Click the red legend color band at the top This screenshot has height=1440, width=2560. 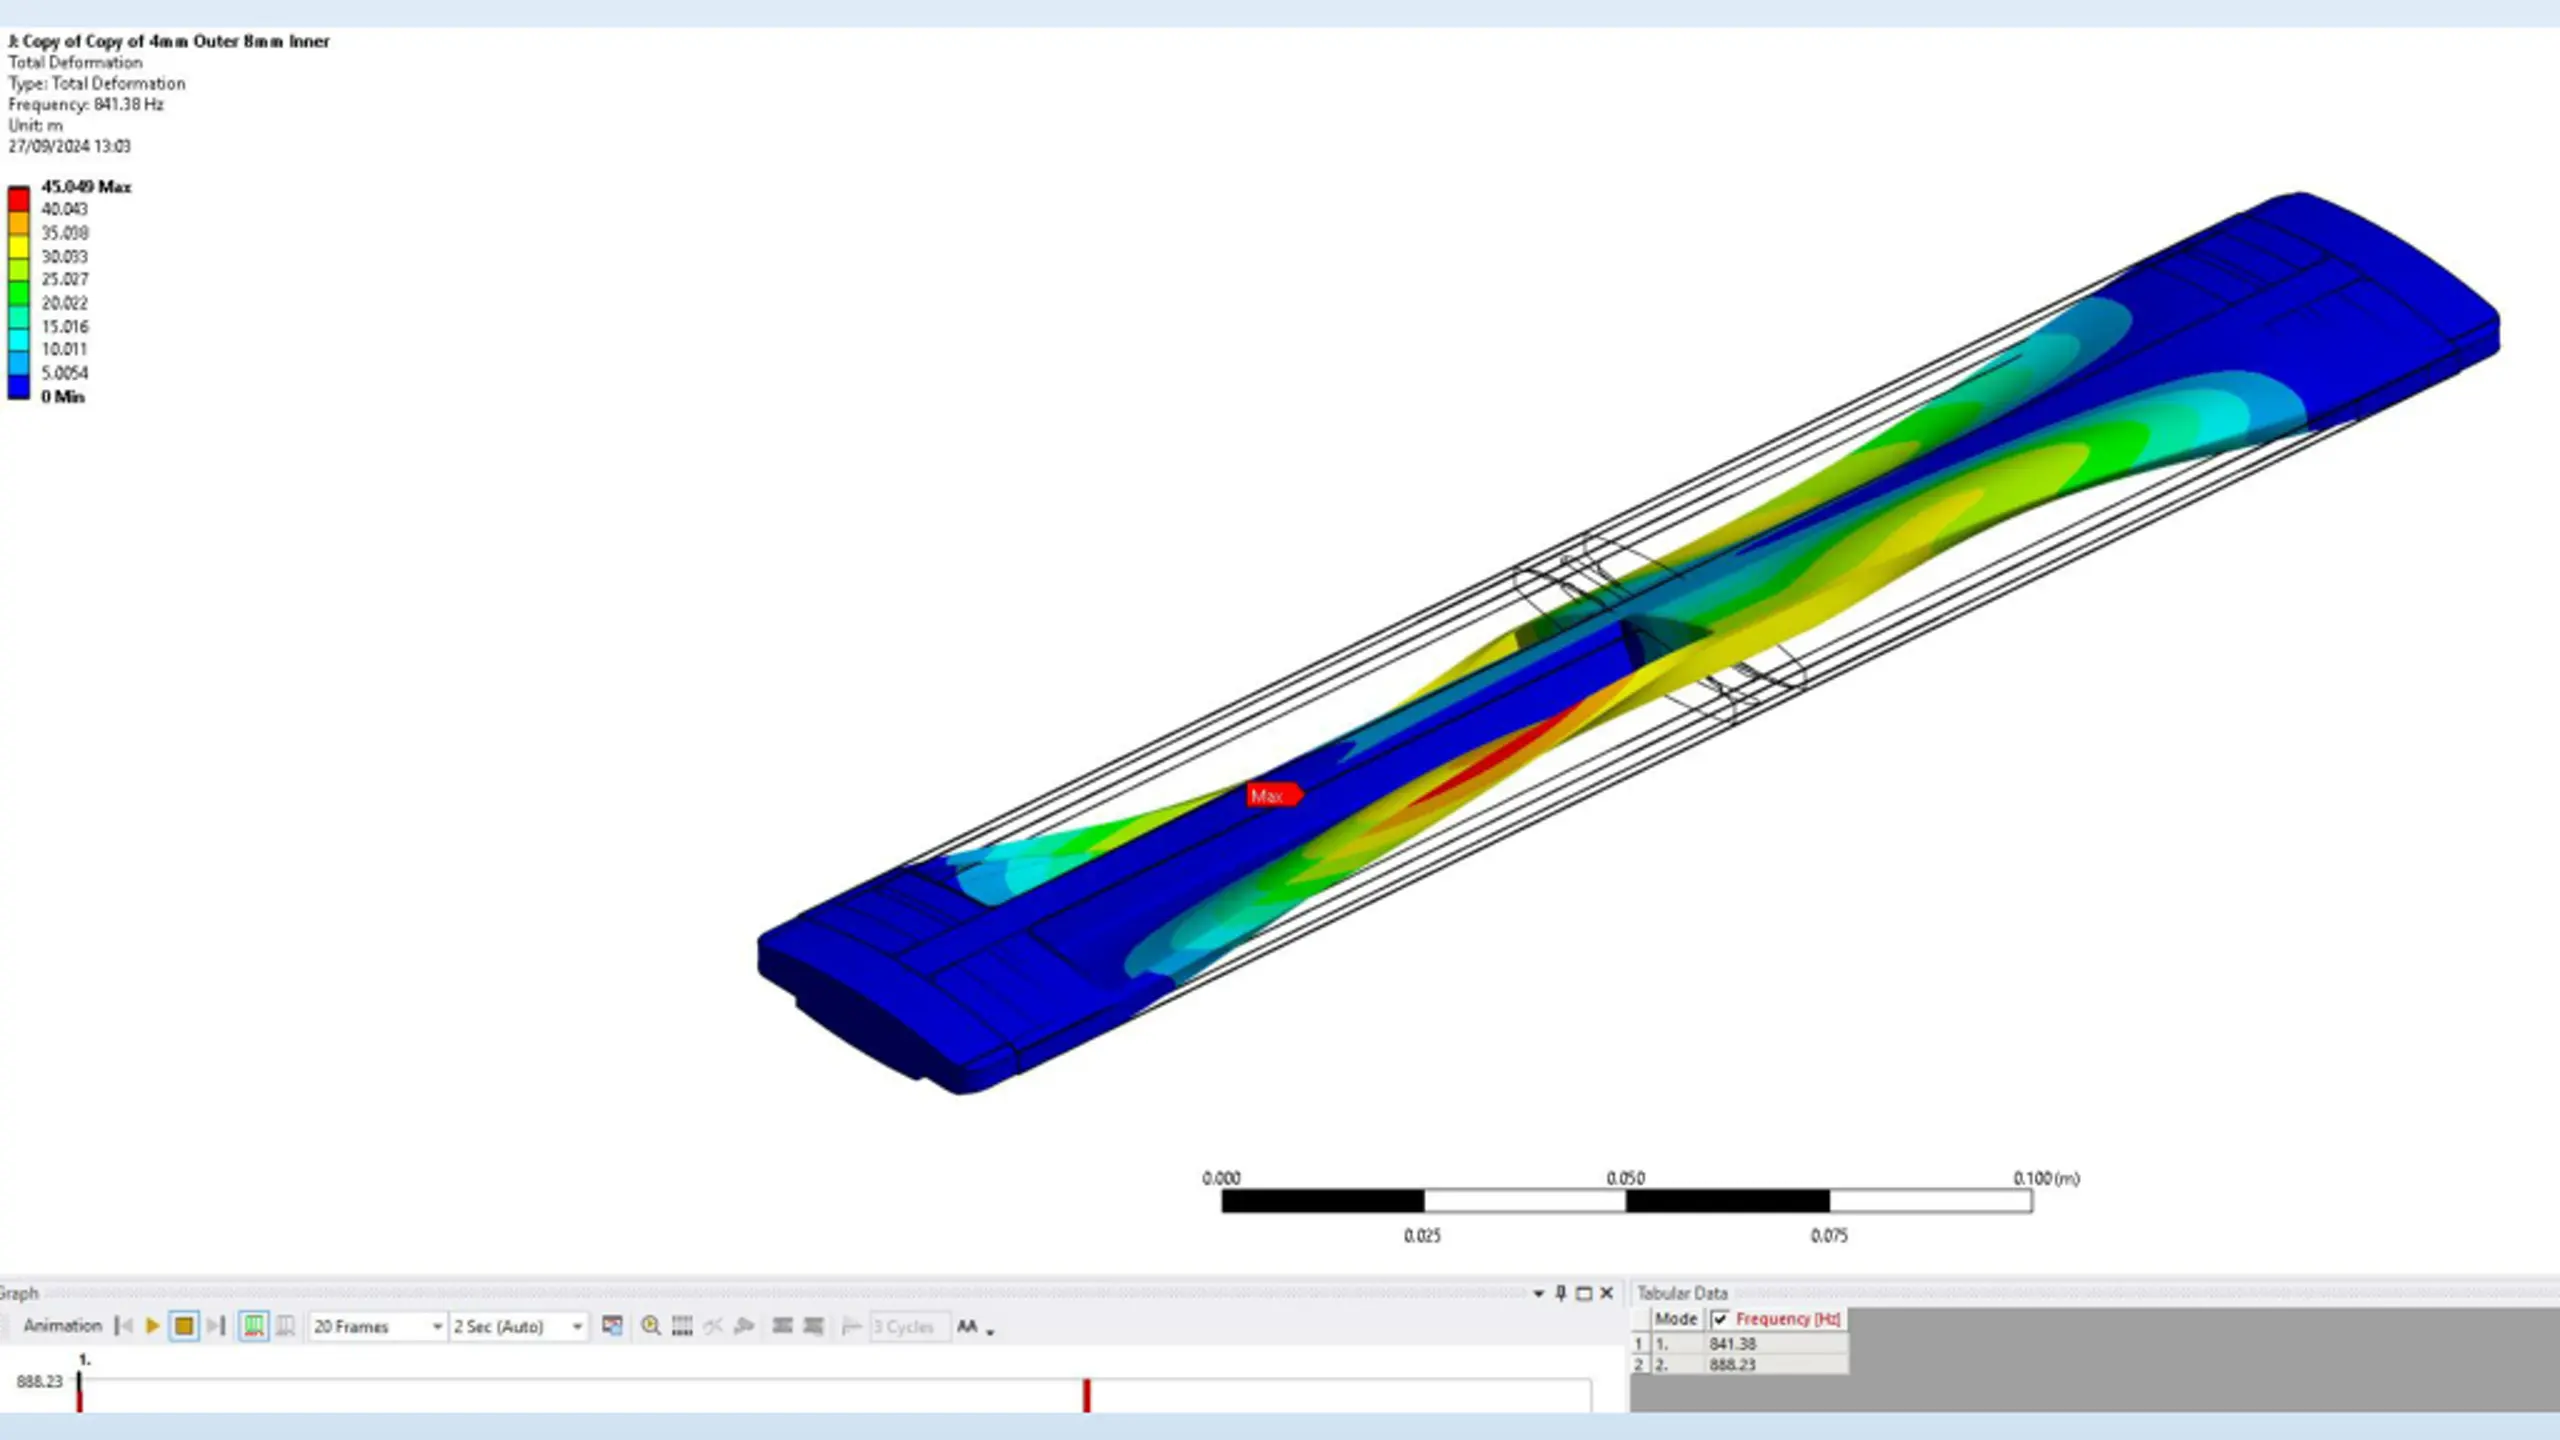click(x=19, y=198)
